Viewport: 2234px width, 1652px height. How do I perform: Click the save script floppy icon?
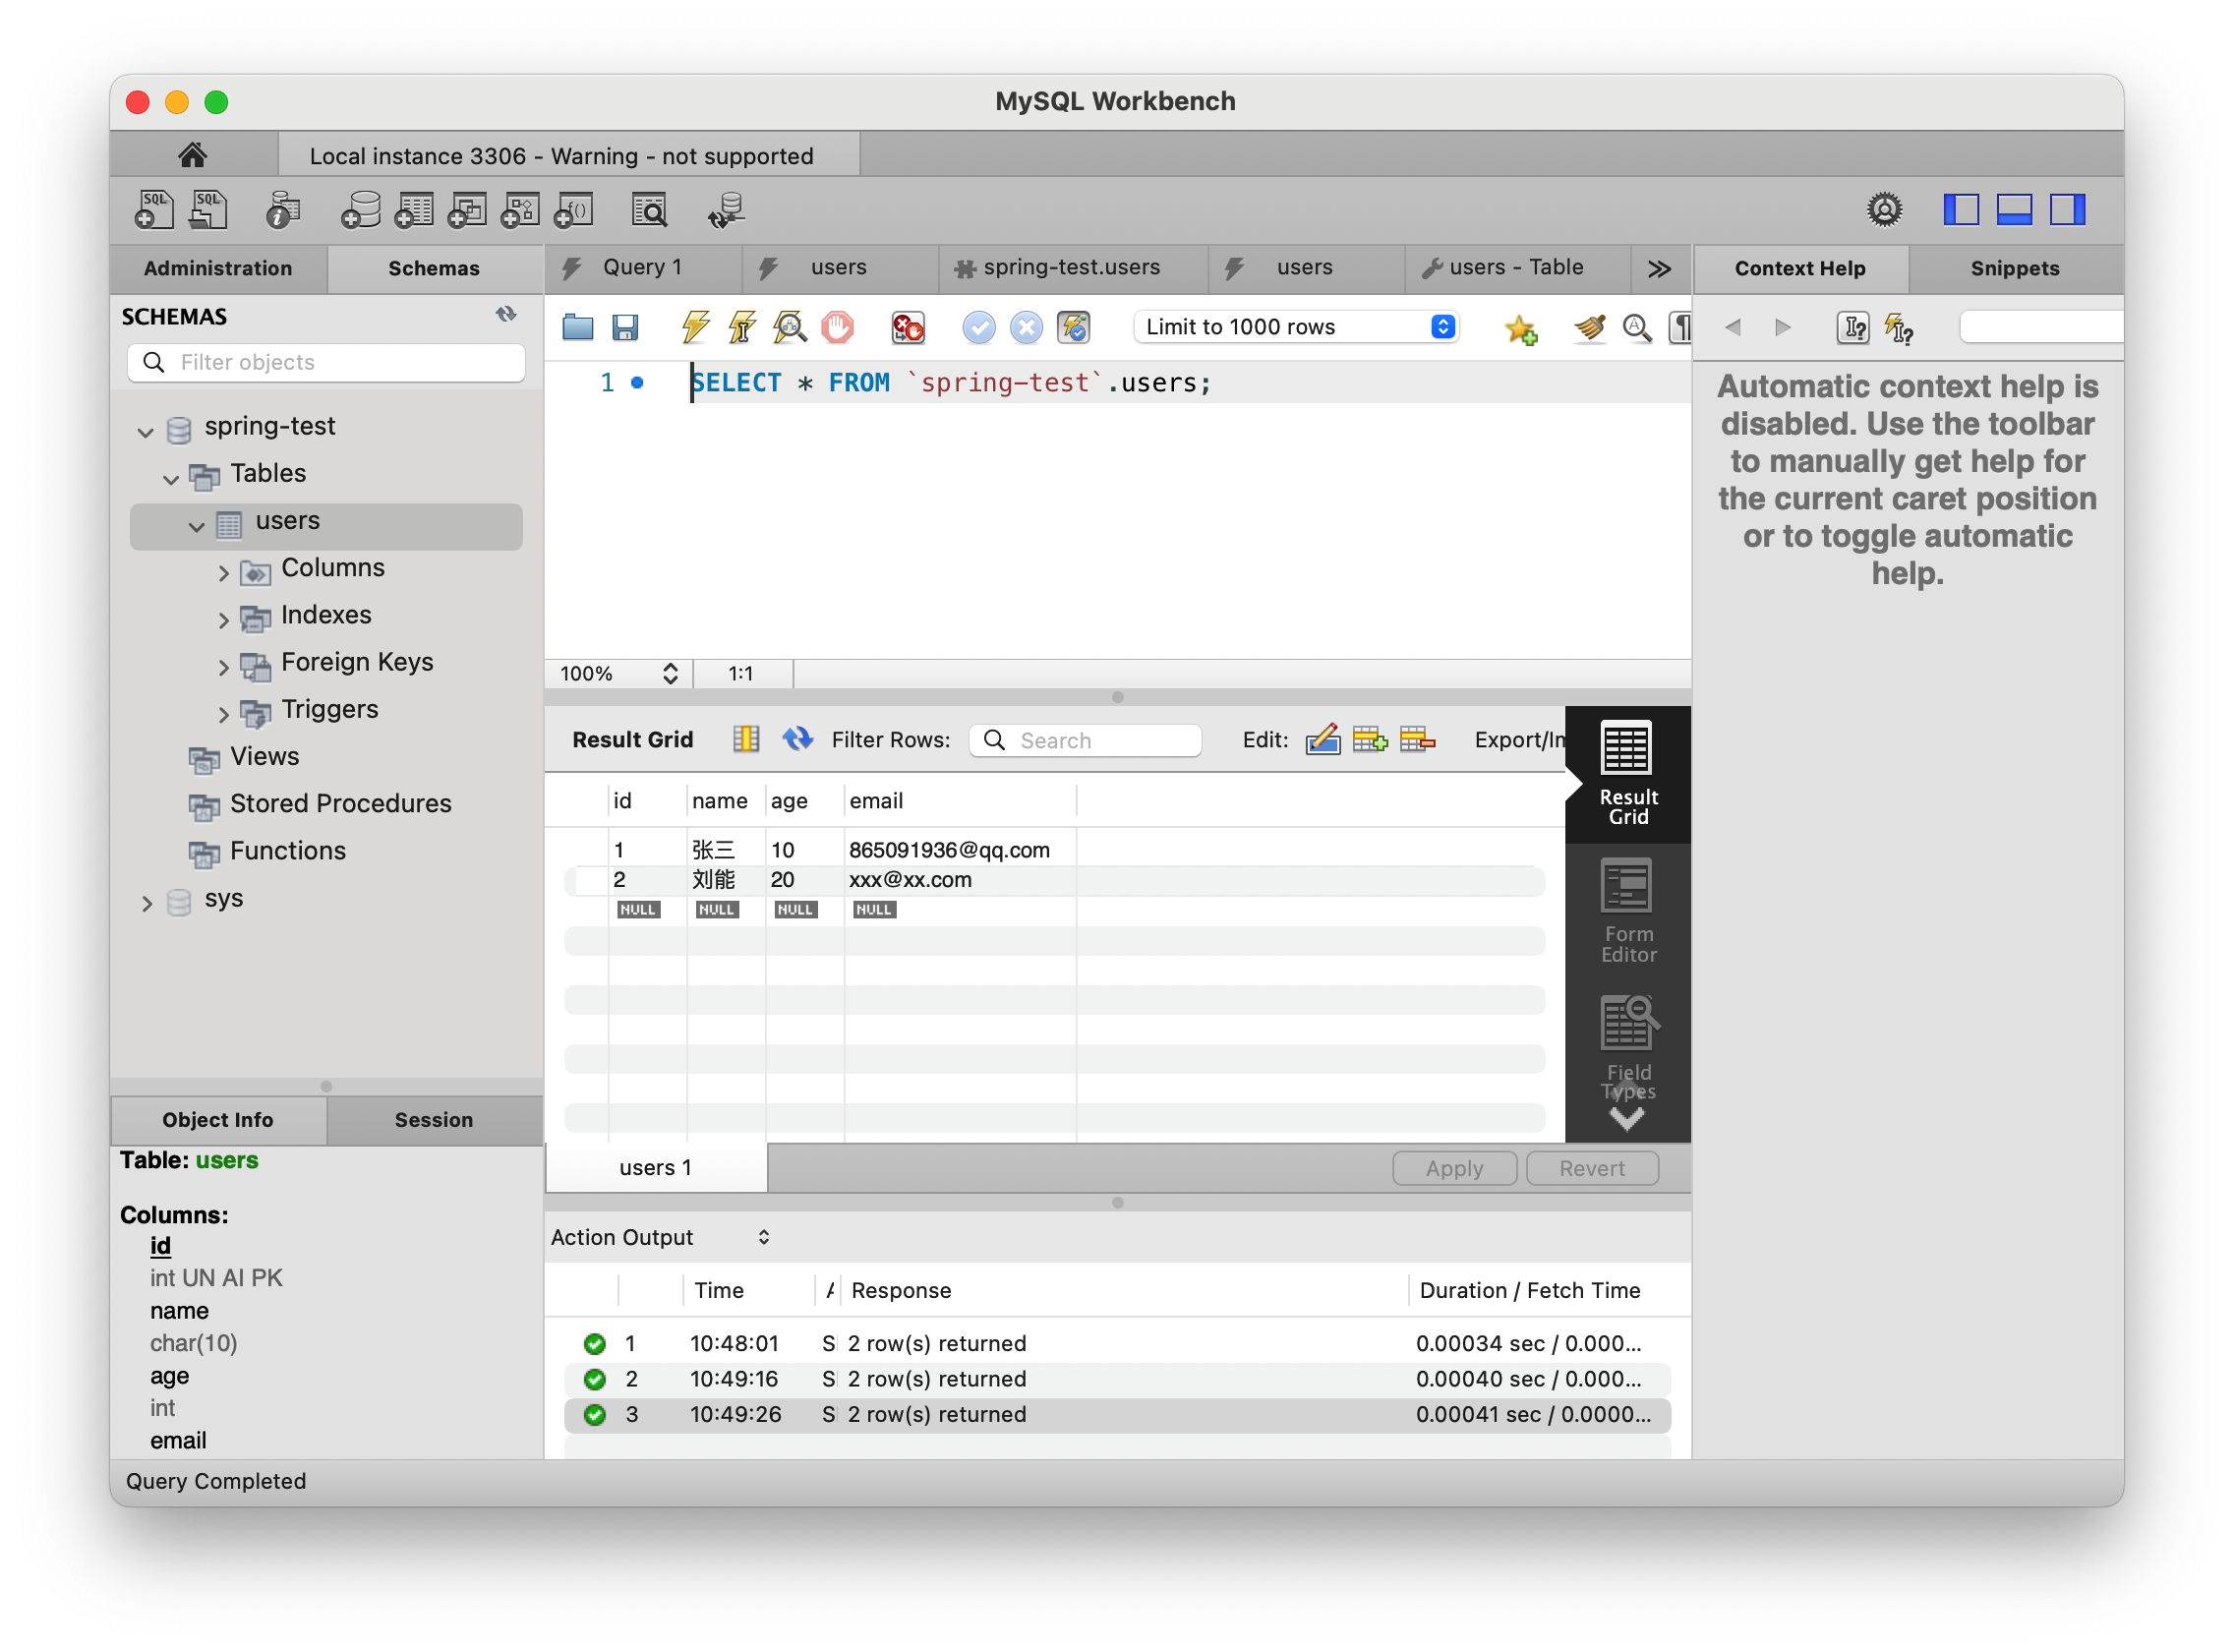pos(625,327)
